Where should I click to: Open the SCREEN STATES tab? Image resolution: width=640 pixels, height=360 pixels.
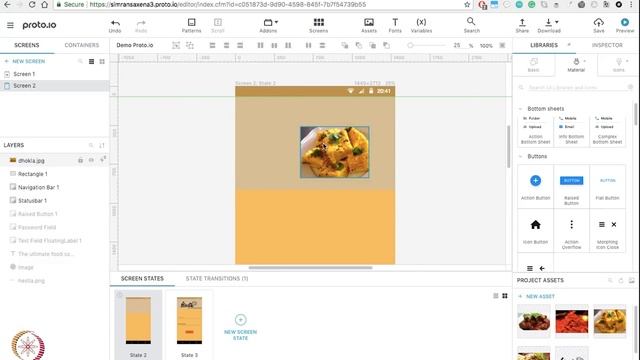[142, 278]
